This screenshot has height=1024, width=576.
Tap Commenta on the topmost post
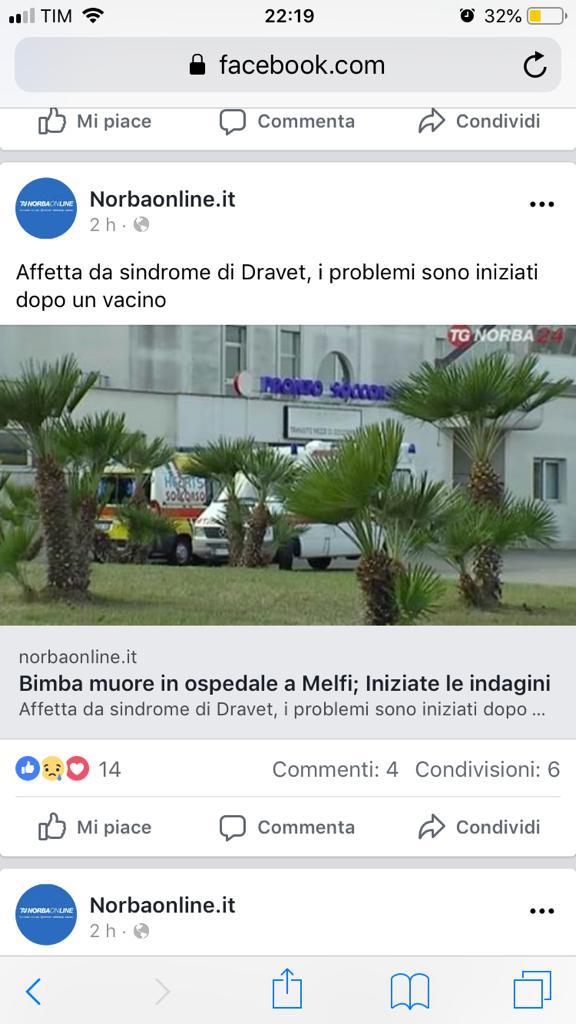(x=287, y=121)
